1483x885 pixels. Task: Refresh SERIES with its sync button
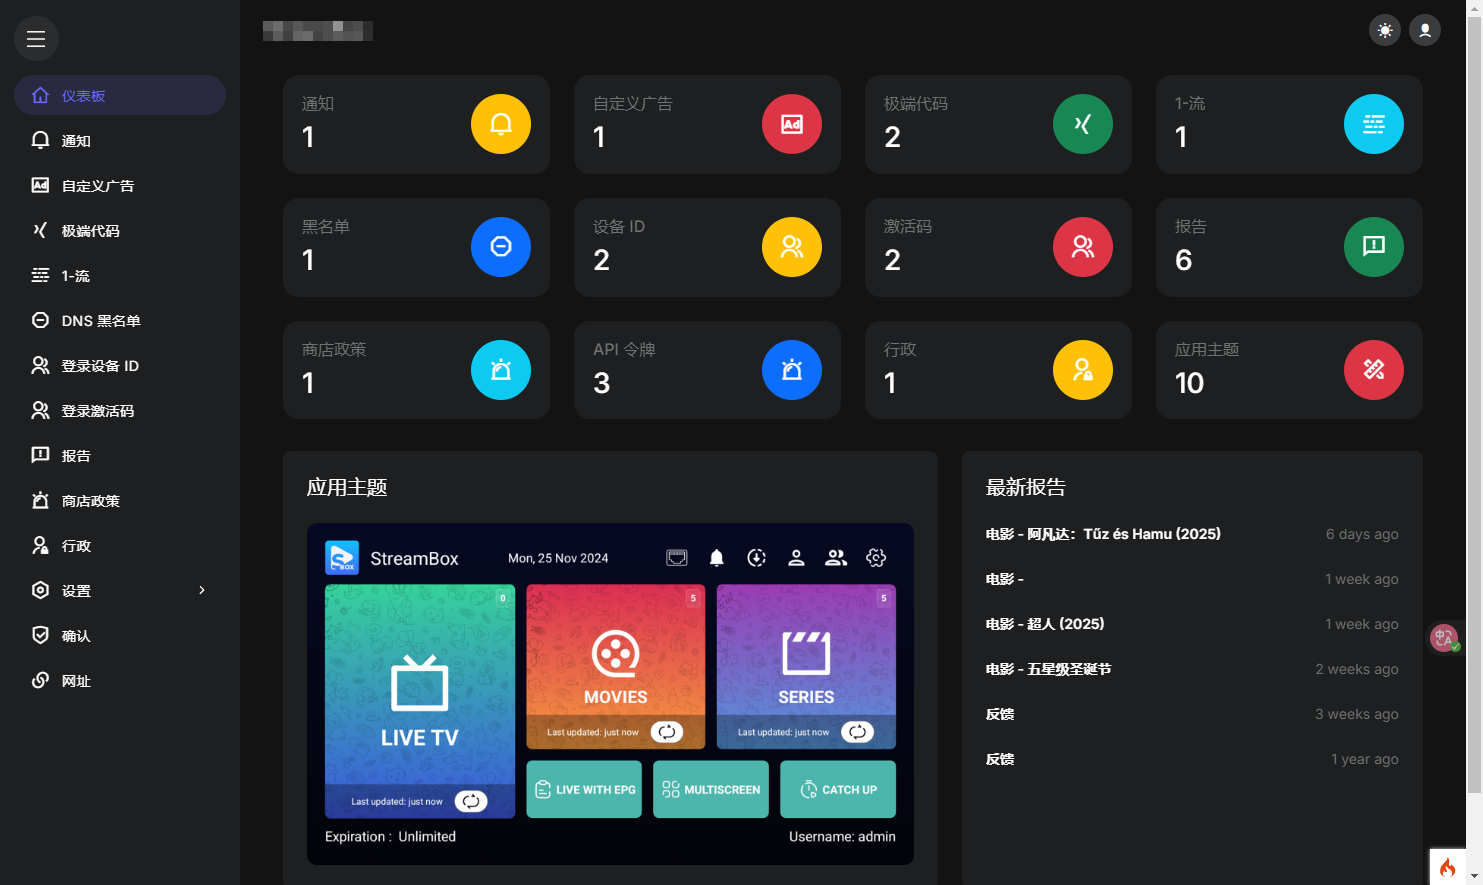857,732
